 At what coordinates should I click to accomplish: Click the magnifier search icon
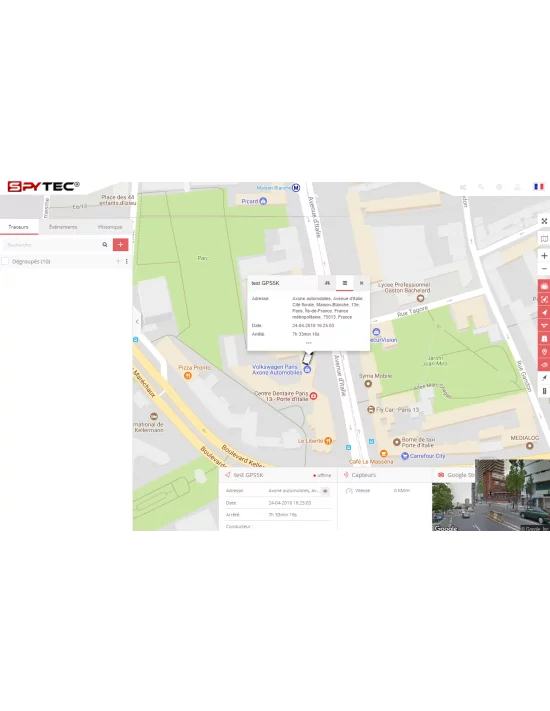tap(105, 245)
